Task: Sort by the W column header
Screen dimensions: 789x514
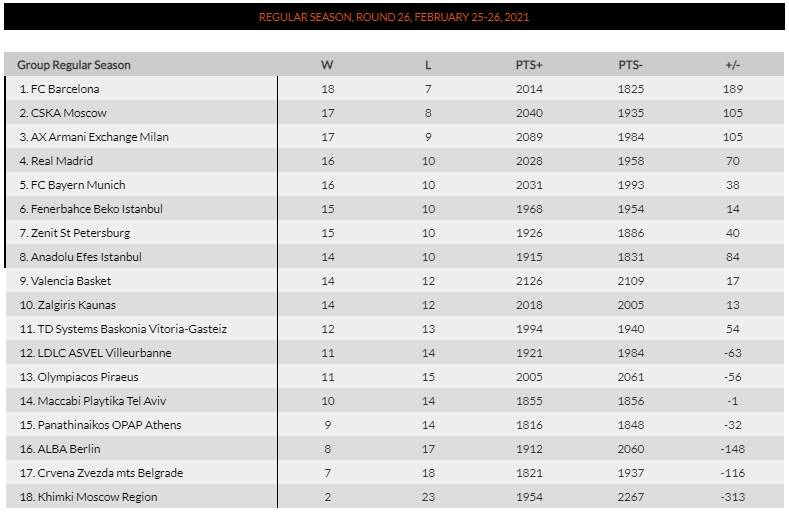Action: (326, 65)
